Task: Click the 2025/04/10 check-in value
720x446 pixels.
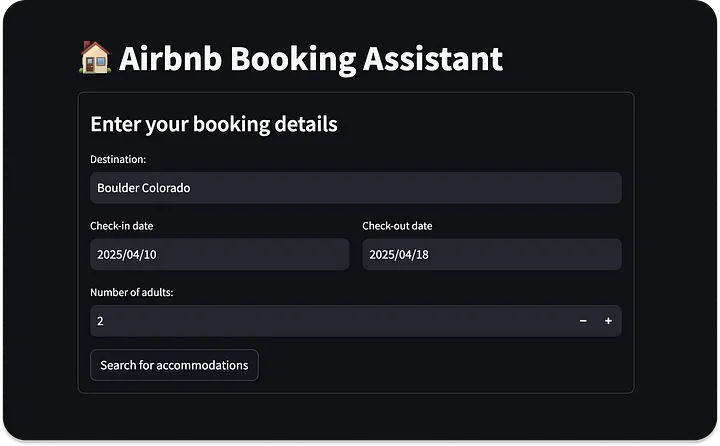Action: pos(127,254)
